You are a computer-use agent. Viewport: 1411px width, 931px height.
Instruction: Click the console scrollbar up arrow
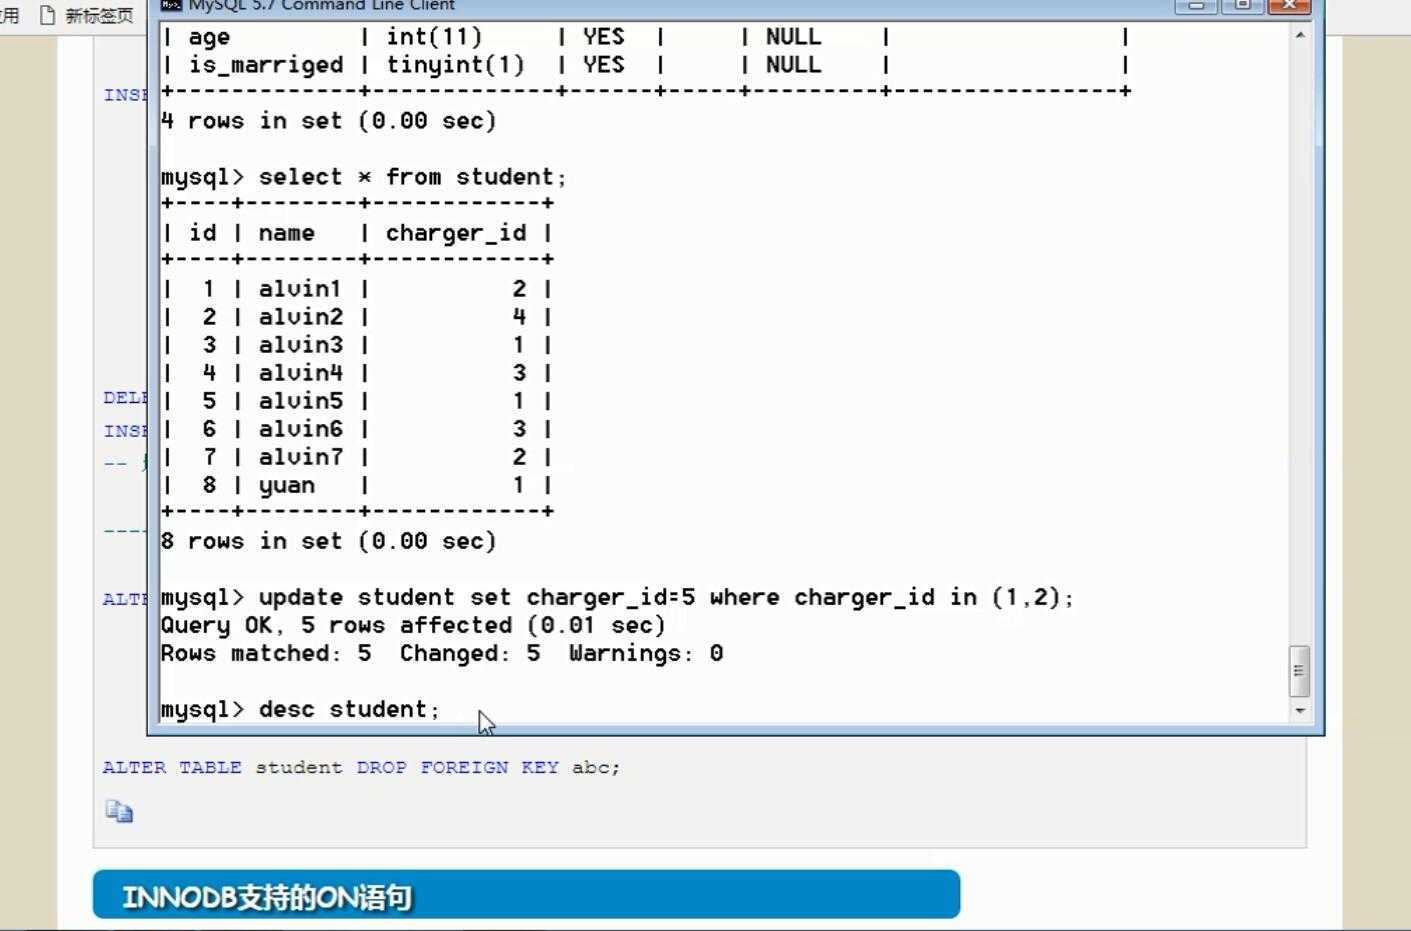tap(1300, 35)
